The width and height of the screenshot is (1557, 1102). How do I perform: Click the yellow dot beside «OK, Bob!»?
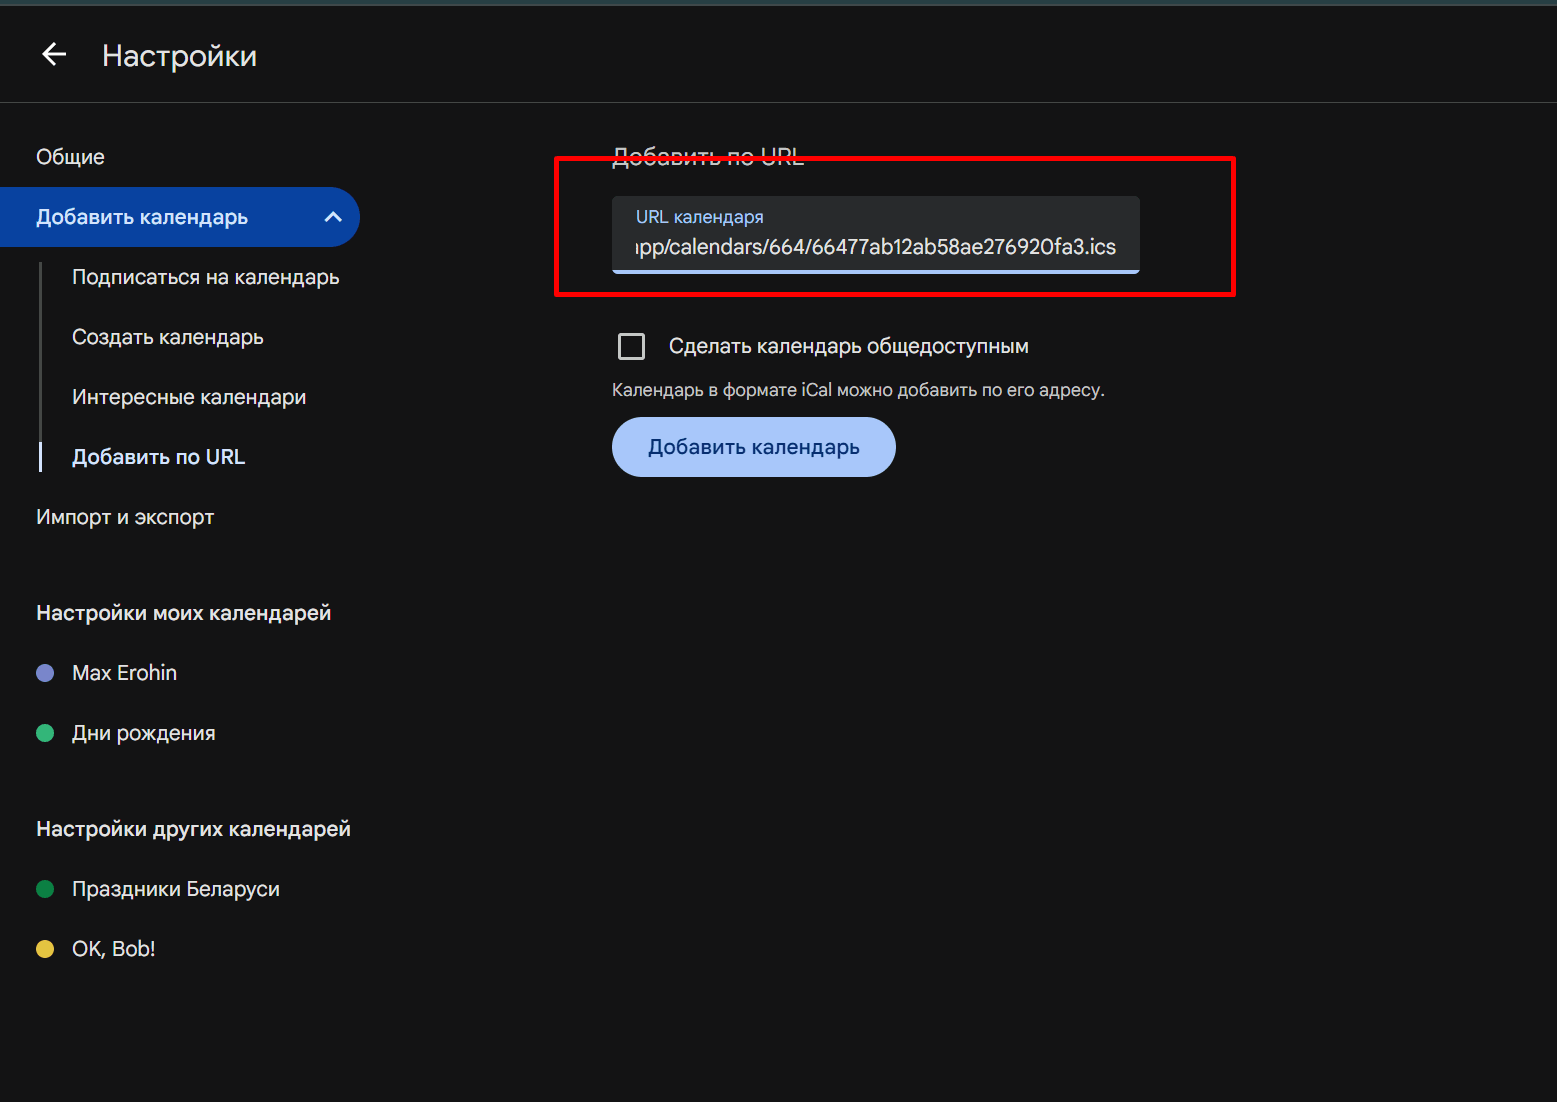(x=45, y=948)
